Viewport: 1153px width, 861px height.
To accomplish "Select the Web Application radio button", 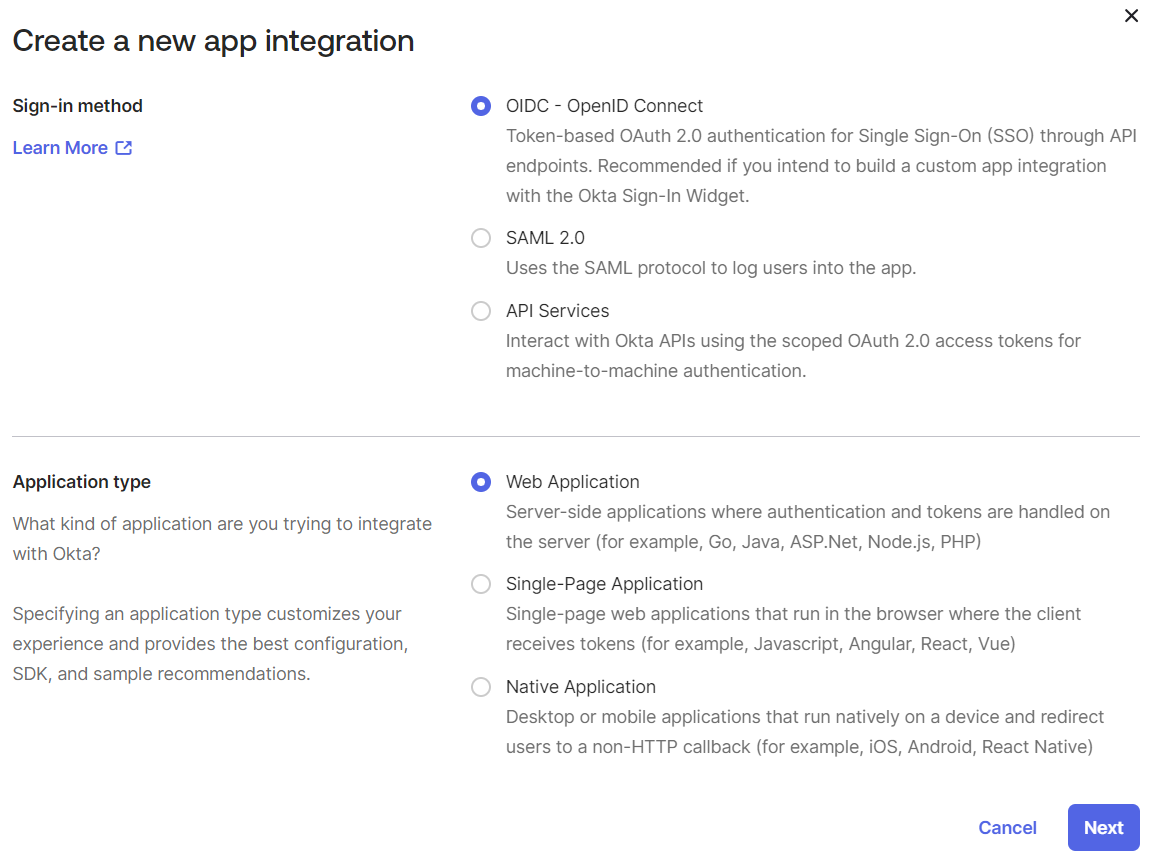I will coord(481,482).
